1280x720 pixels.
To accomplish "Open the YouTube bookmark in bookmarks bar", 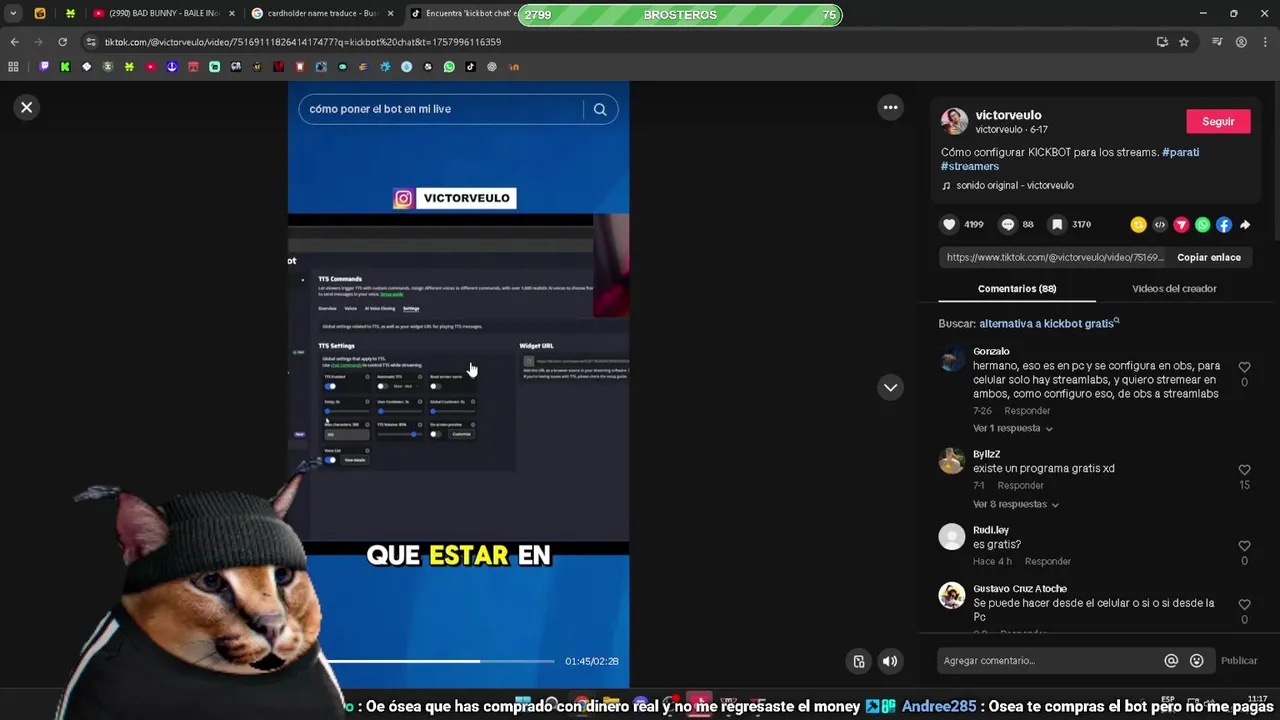I will point(150,67).
